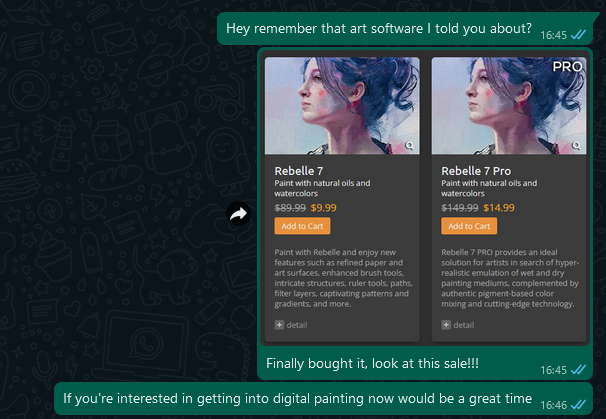The height and width of the screenshot is (419, 606).
Task: Expand the detail plus icon under Rebelle 7 Pro
Action: tap(446, 325)
